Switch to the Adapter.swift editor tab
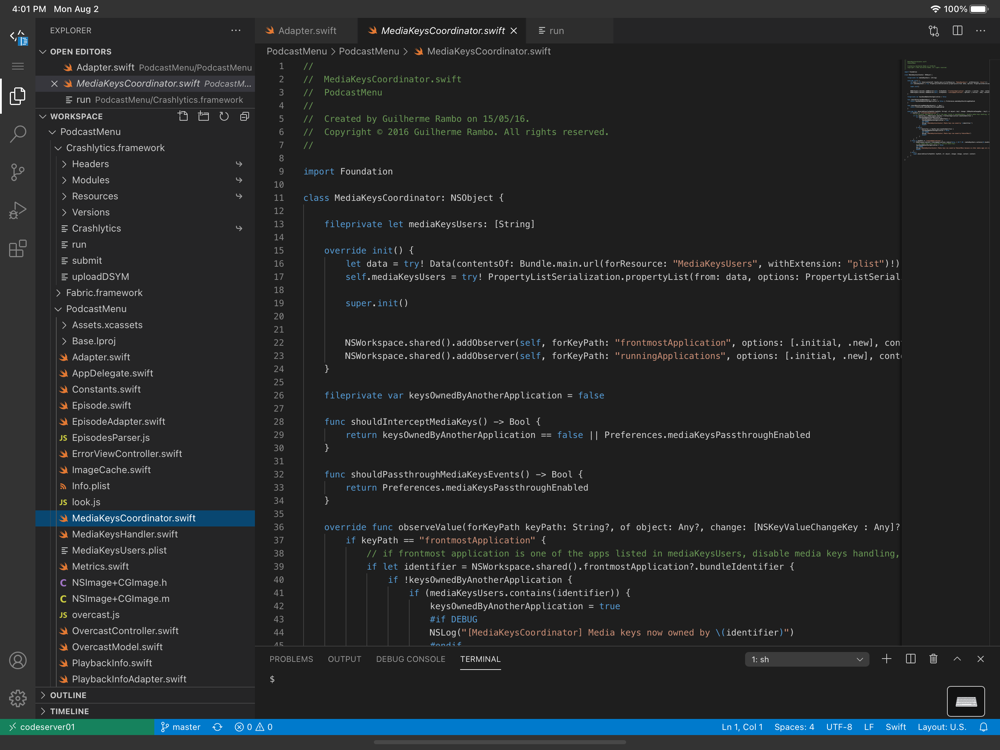The width and height of the screenshot is (1000, 750). [x=306, y=31]
